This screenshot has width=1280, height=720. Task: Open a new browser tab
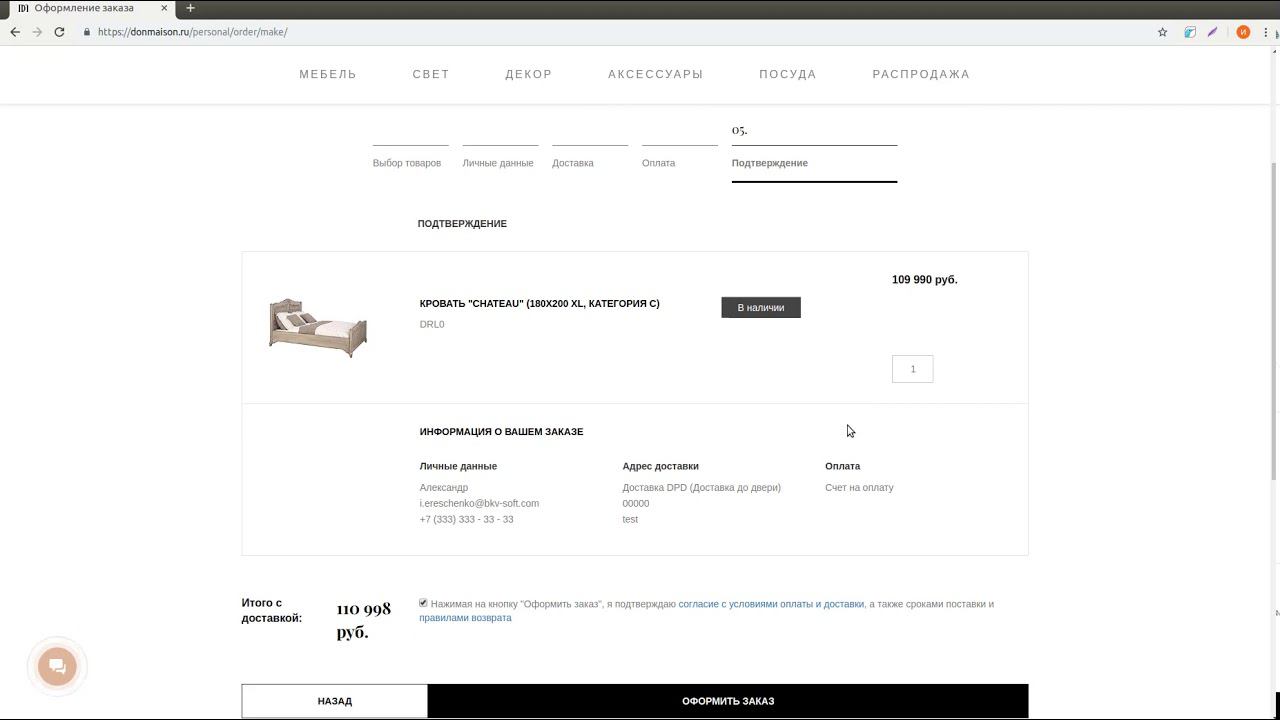point(190,8)
